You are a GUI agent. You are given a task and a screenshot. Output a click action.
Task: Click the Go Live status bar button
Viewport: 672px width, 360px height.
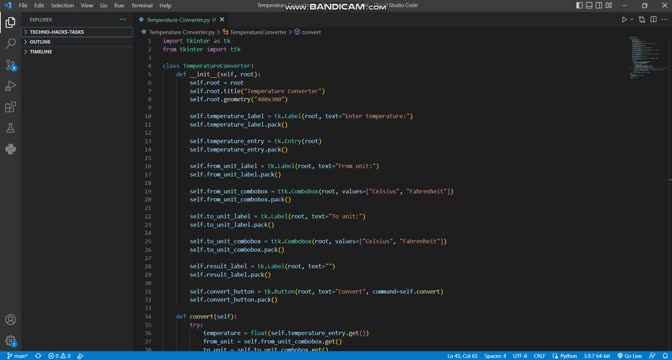(x=630, y=356)
